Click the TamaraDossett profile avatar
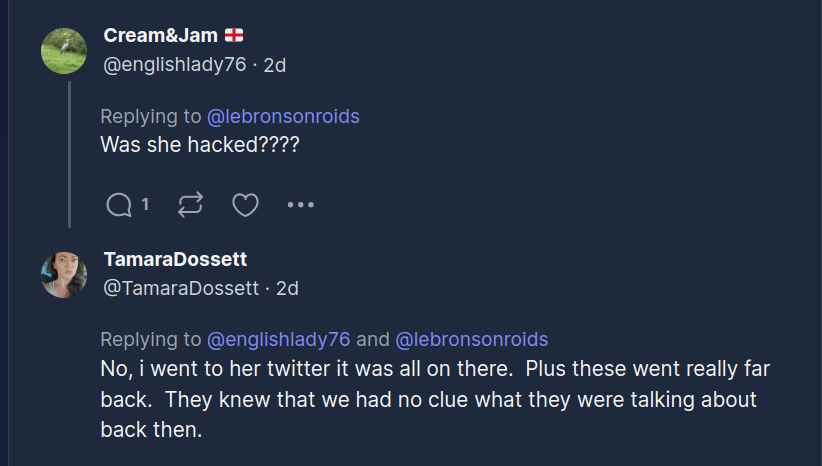The image size is (822, 466). click(64, 275)
